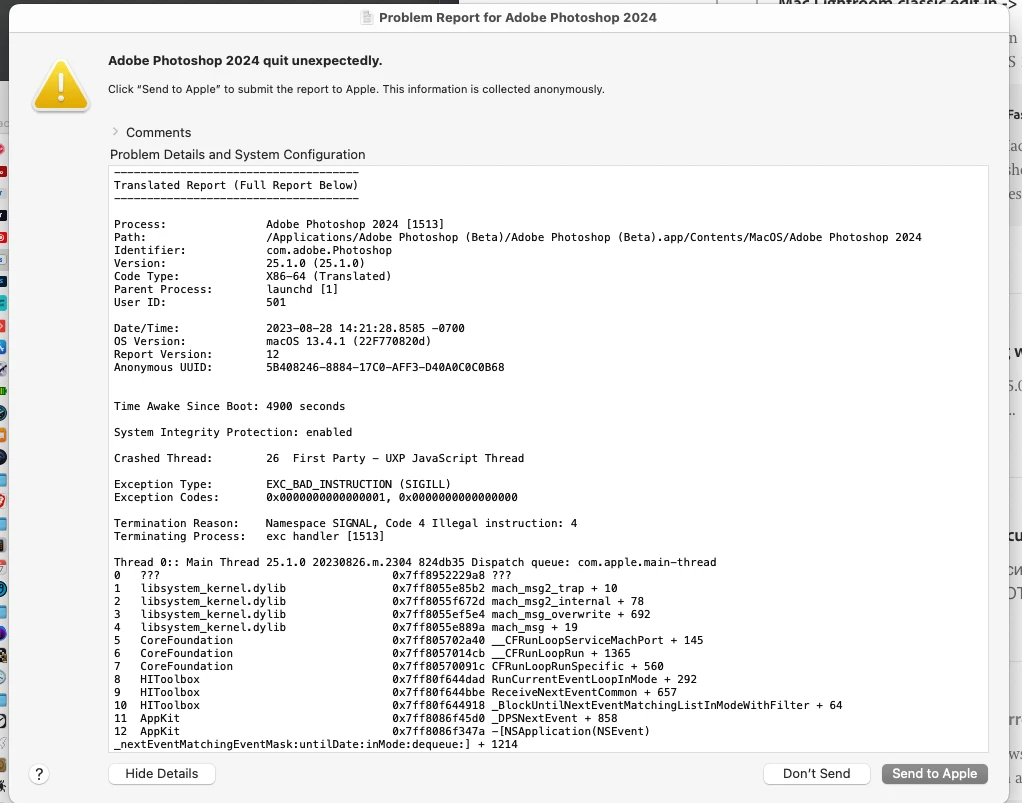Click "Time Awake Since Boot: 4900 seconds"
The width and height of the screenshot is (1022, 803).
click(x=229, y=407)
